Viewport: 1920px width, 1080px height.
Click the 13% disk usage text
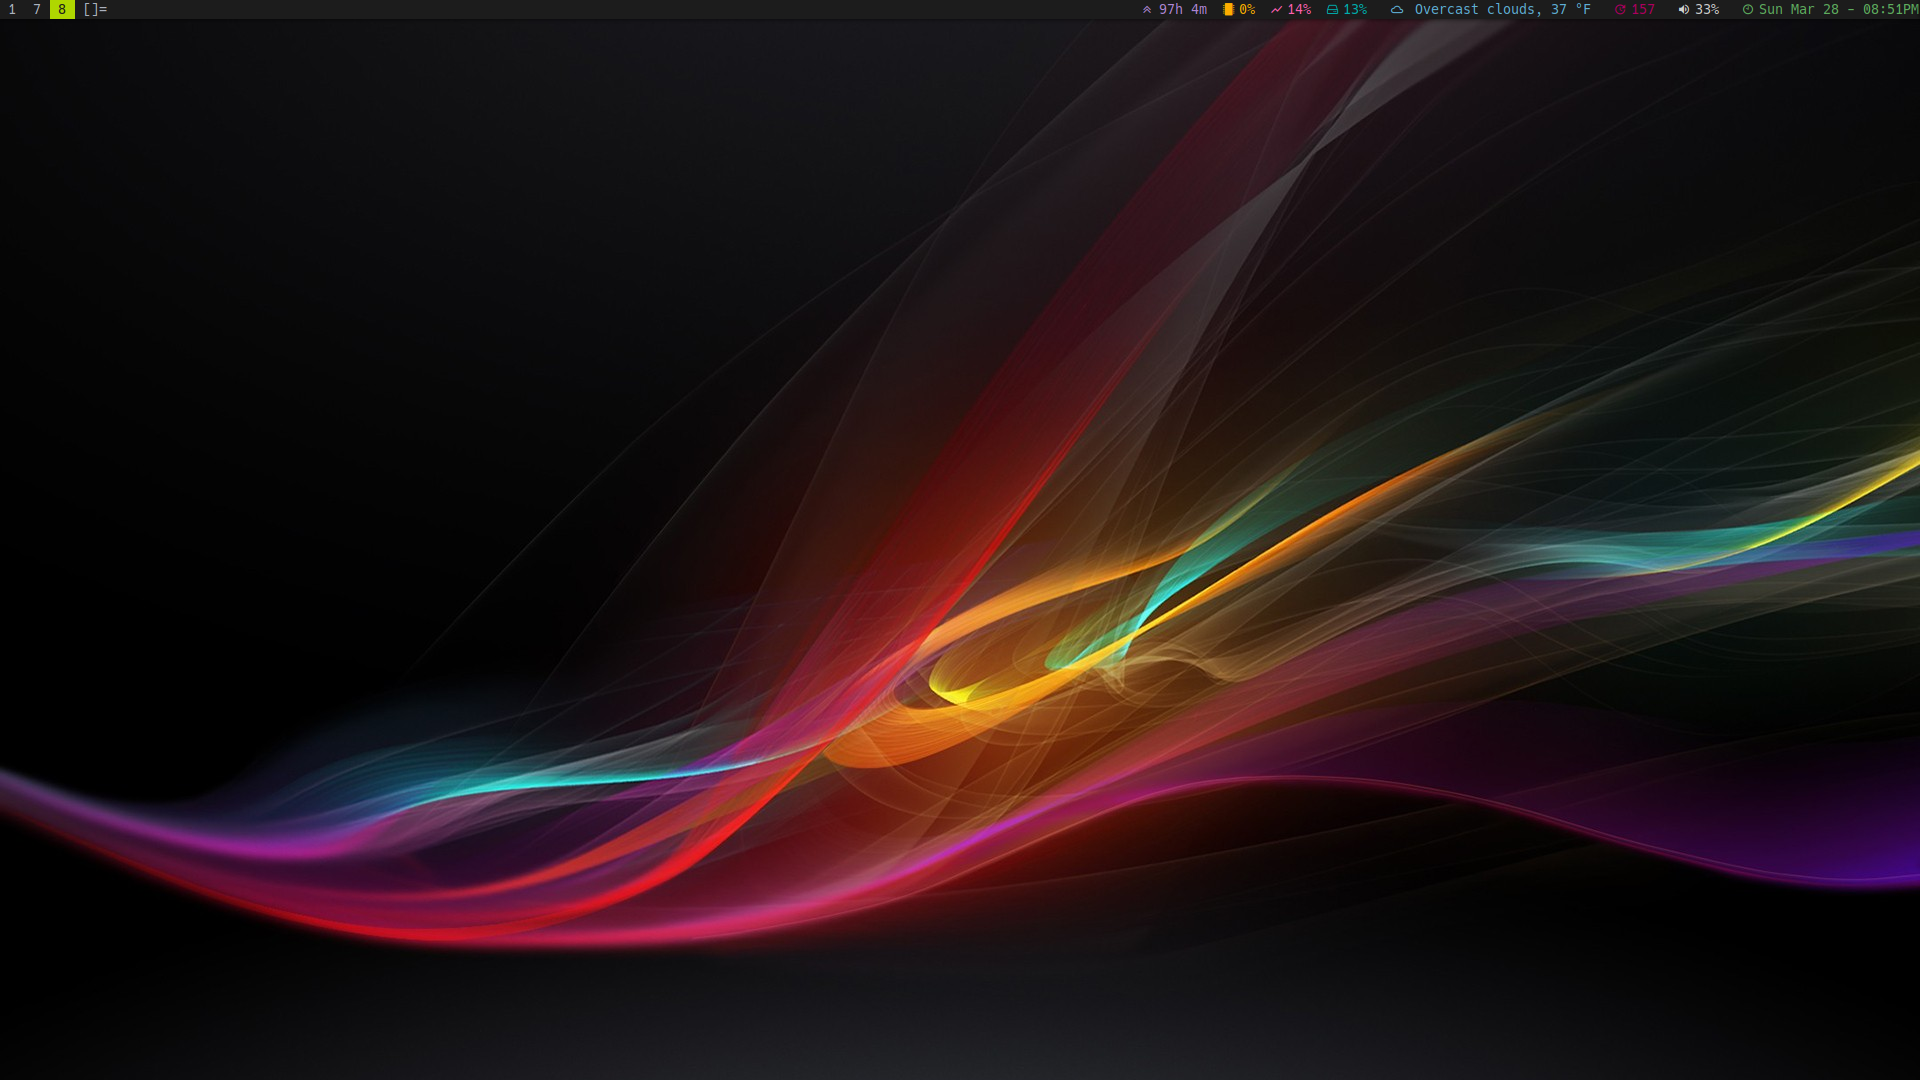click(x=1355, y=9)
